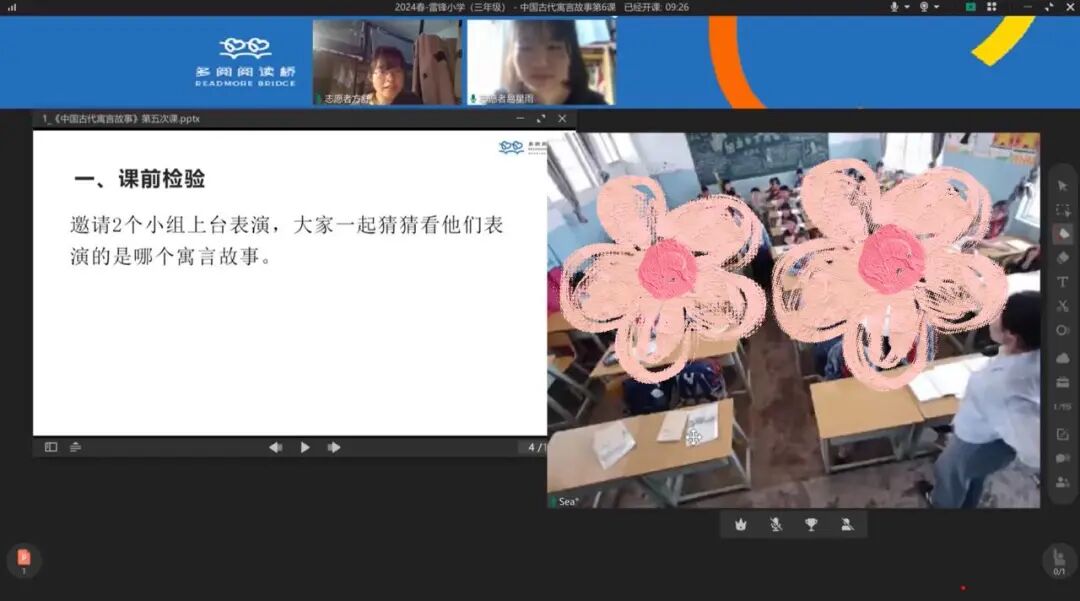Click the 4/15 slide progress indicator

[x=534, y=447]
